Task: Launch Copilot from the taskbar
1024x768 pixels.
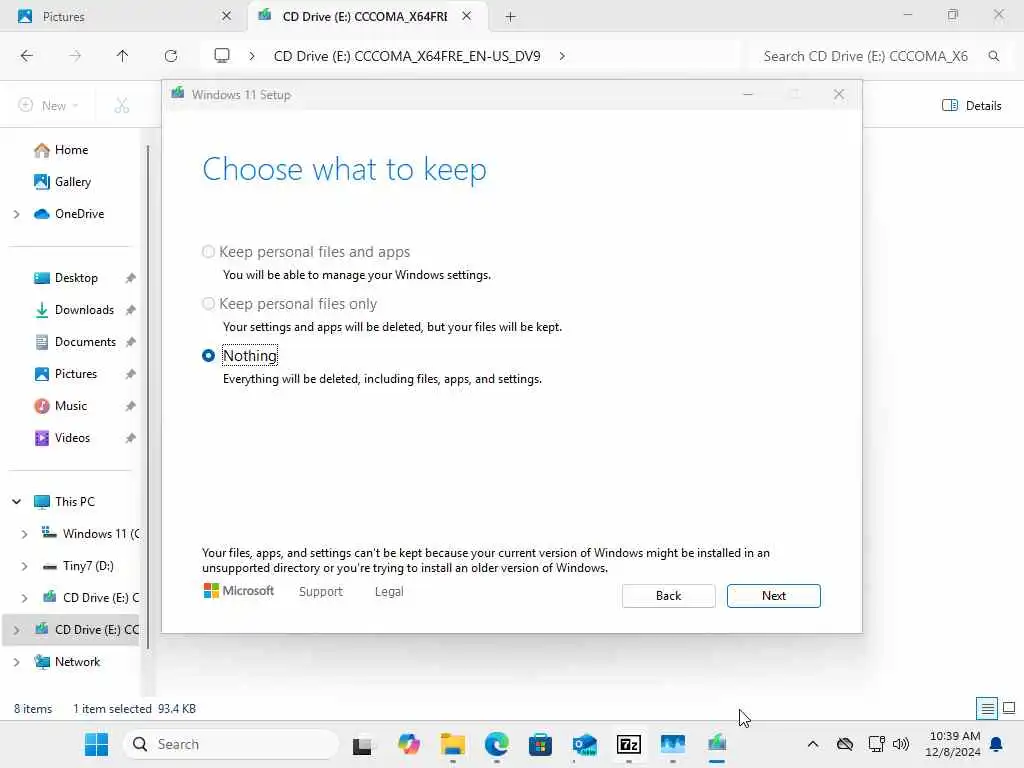Action: pyautogui.click(x=409, y=744)
